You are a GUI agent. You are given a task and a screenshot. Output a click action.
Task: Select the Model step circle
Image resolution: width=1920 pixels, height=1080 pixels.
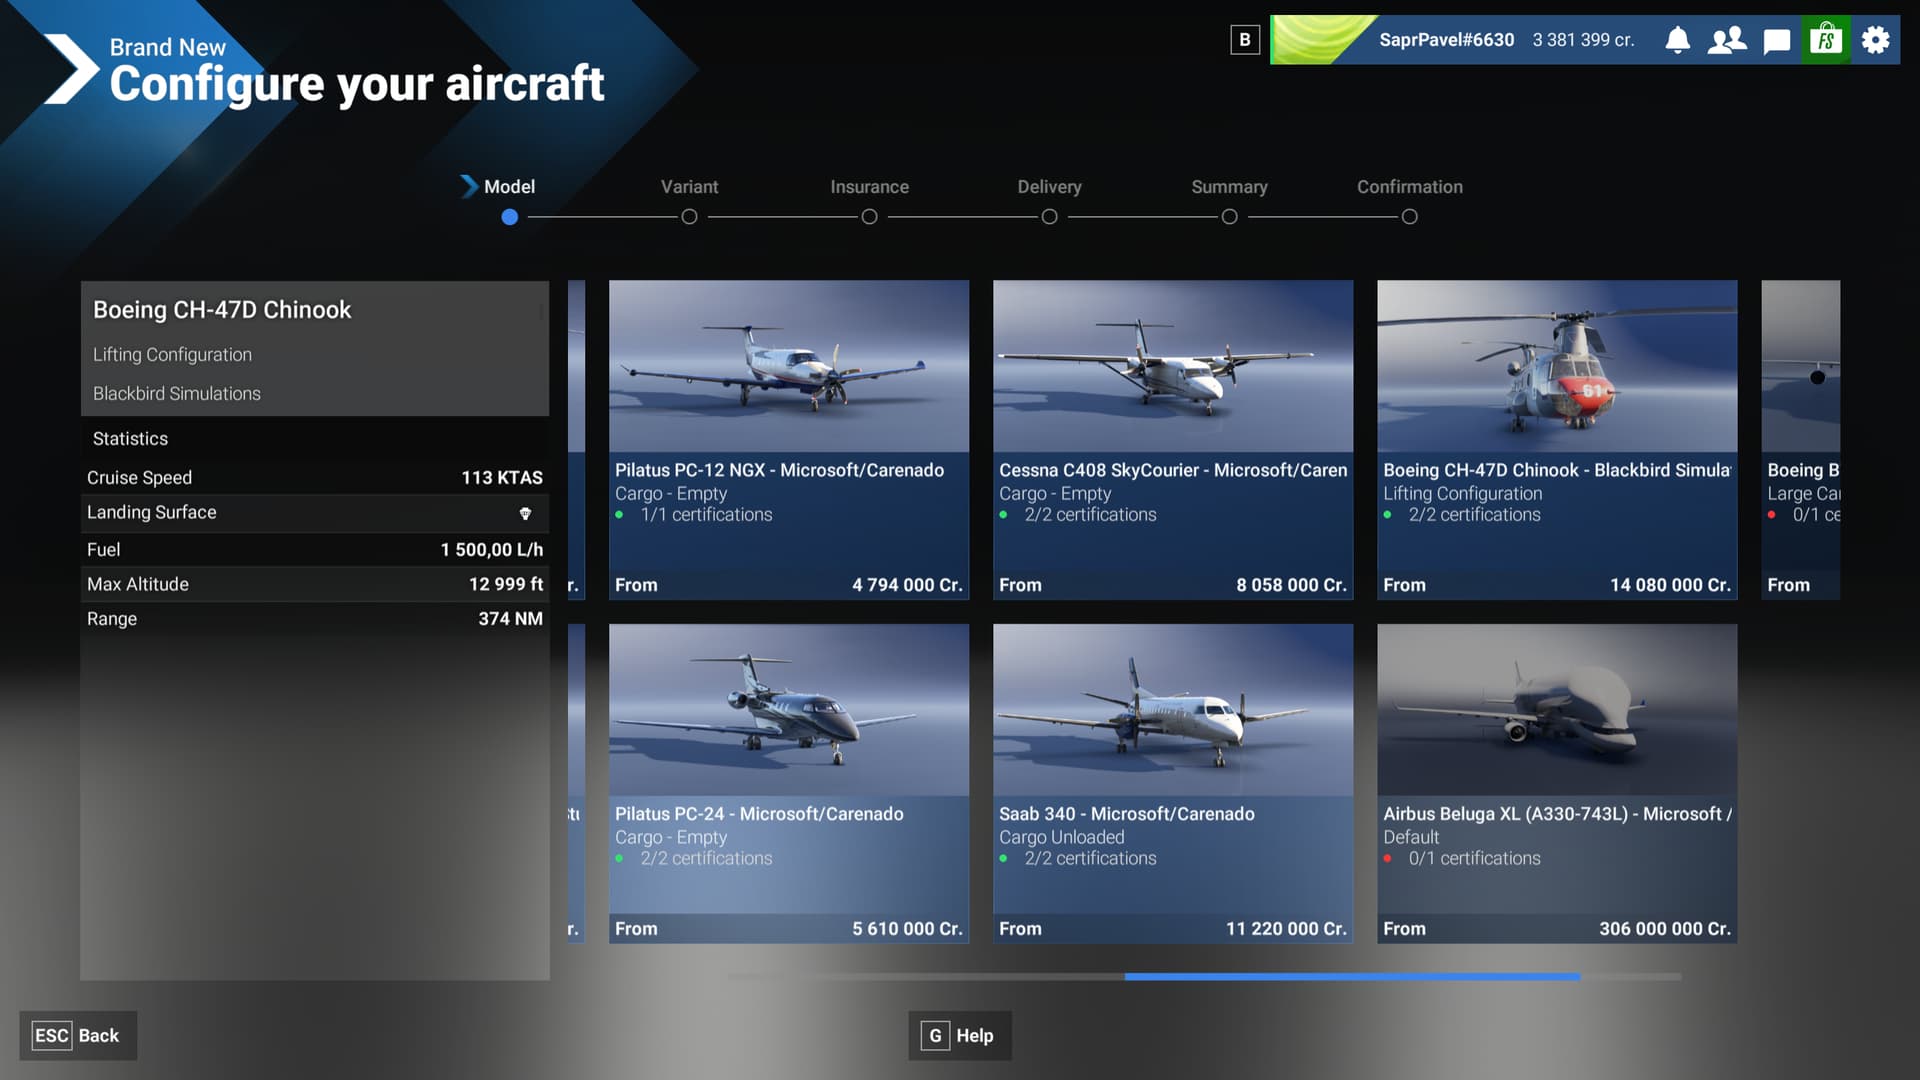coord(510,217)
